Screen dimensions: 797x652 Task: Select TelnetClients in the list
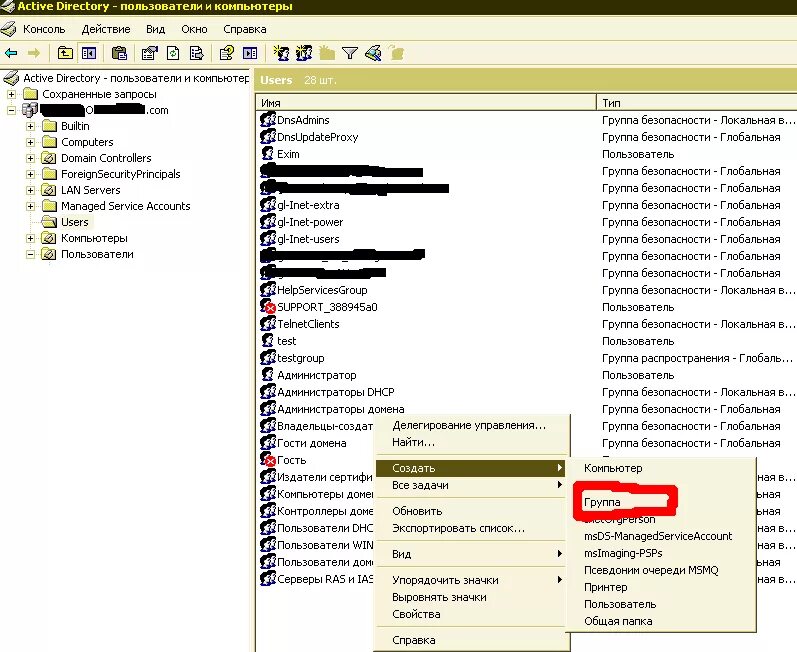pos(308,324)
